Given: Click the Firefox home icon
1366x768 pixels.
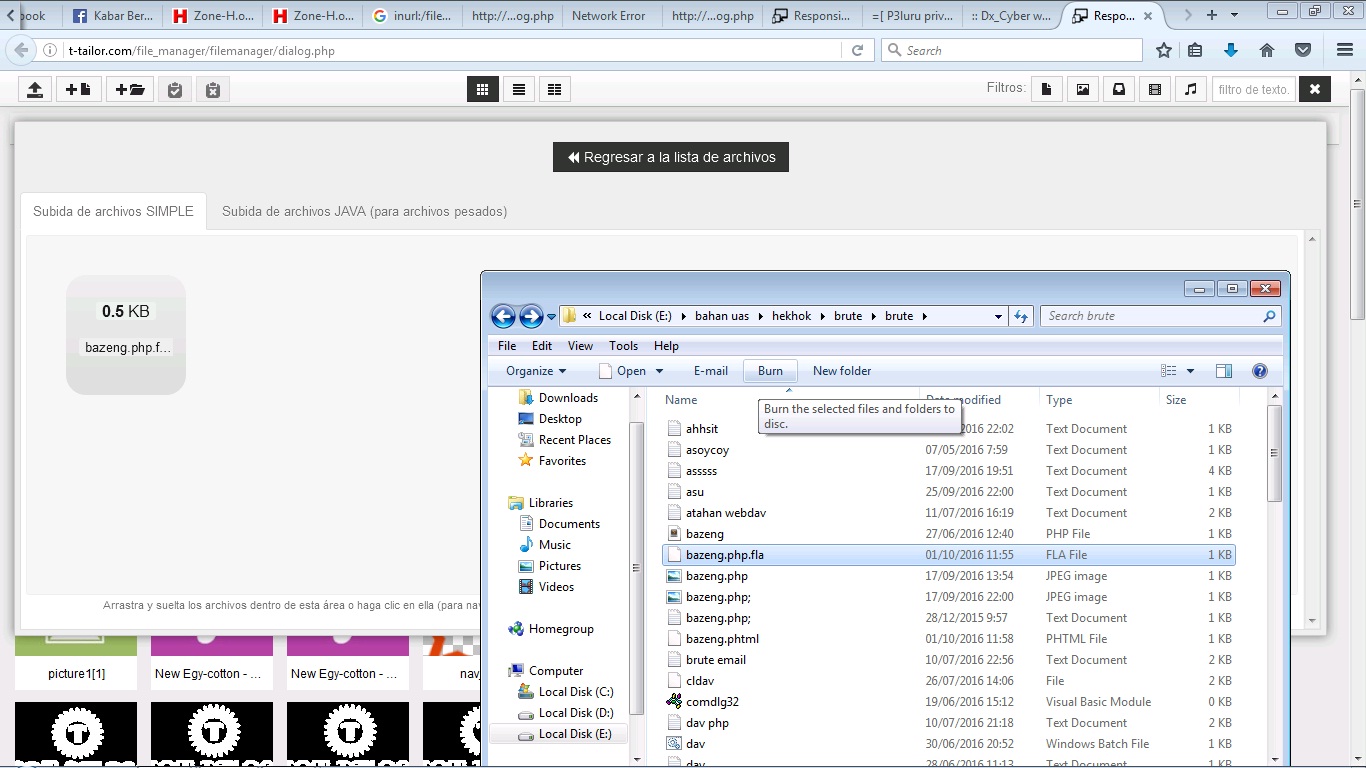Looking at the screenshot, I should tap(1268, 49).
